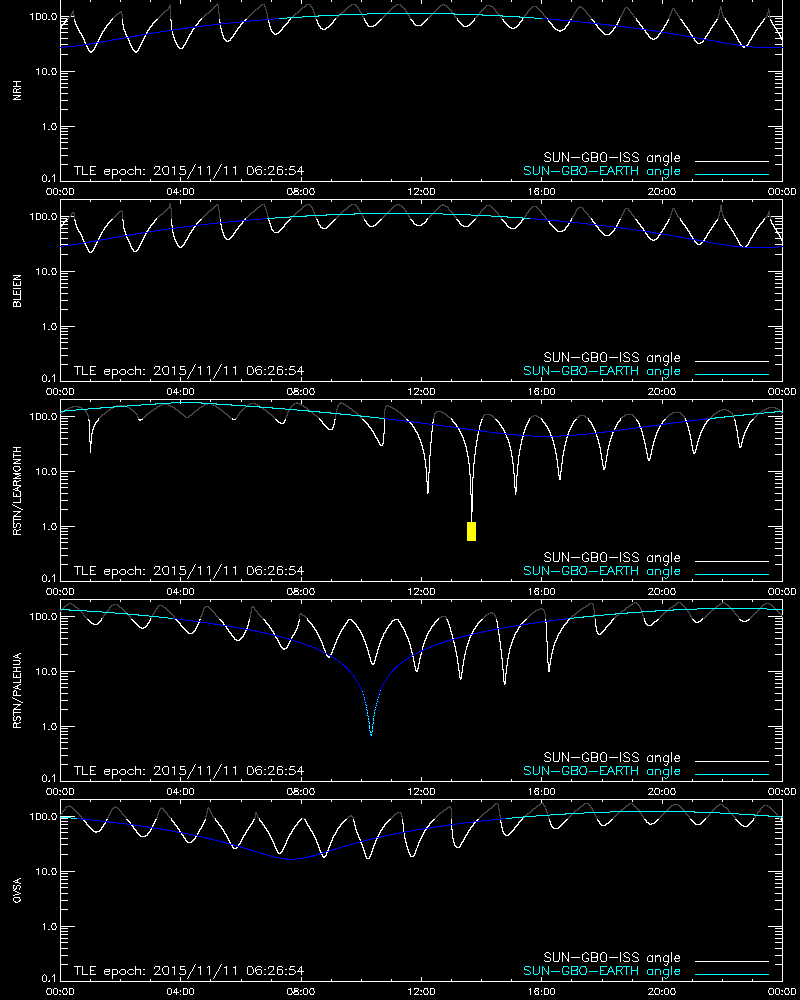The image size is (800, 1000).
Task: Click the RSTN/PALEHUA y-axis label
Action: 17,691
